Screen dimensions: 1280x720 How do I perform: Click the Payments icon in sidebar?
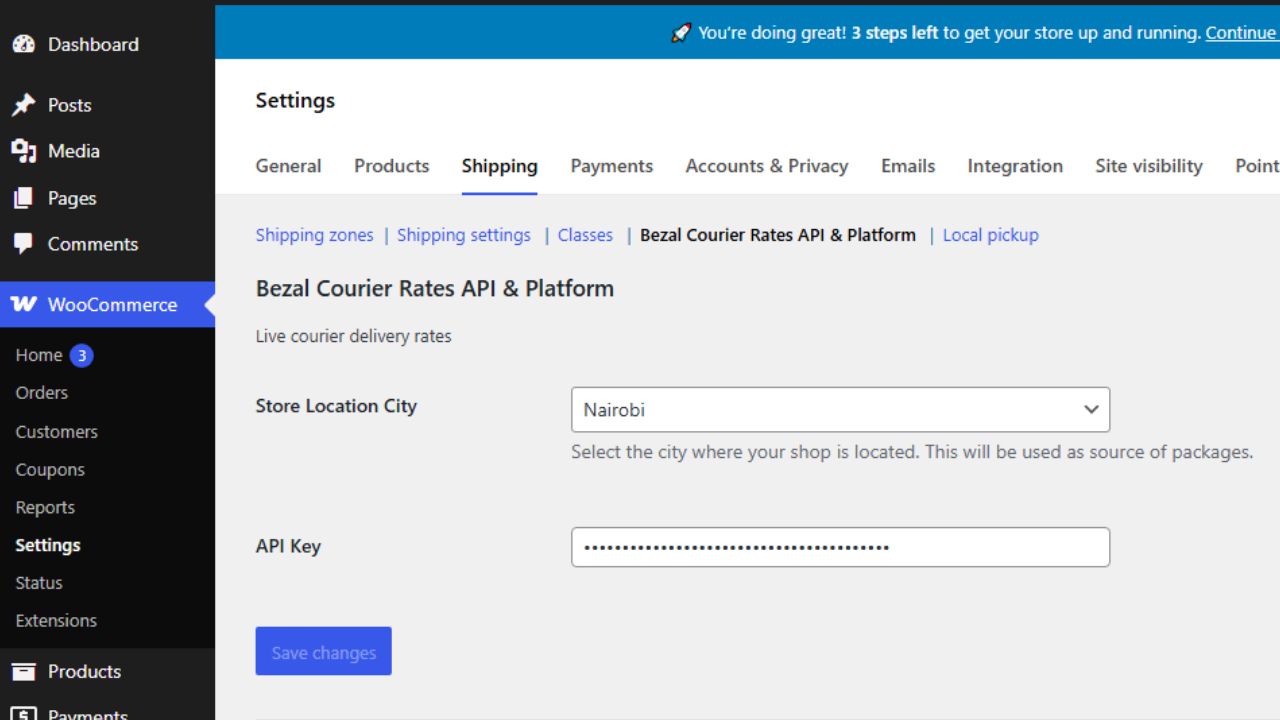[23, 714]
